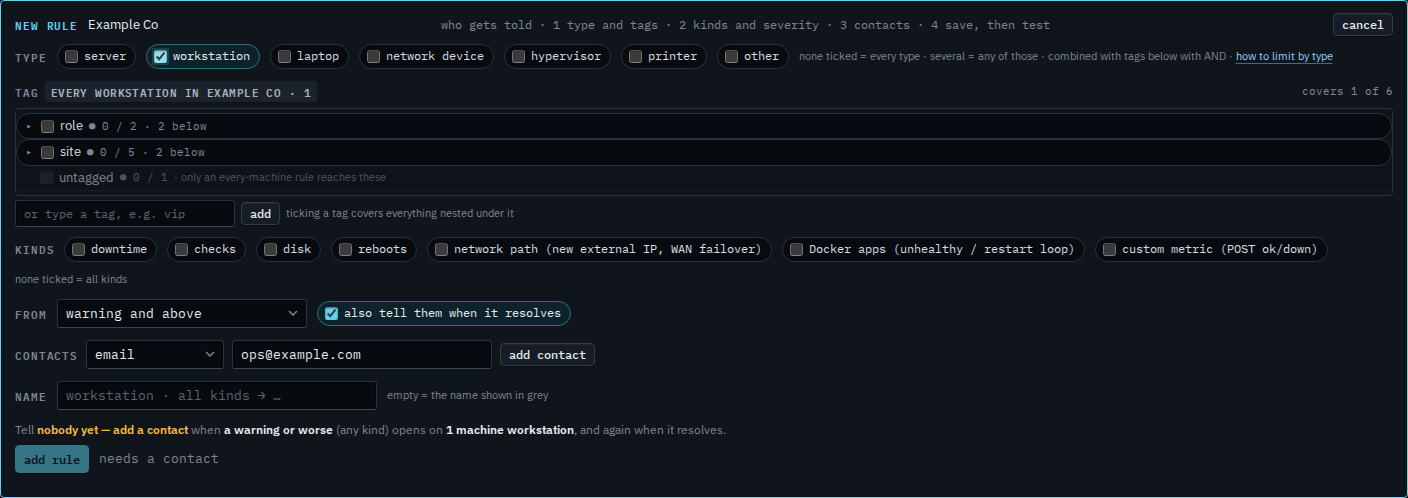Tick the server type checkbox
Screen dimensions: 1408x498
(x=72, y=57)
